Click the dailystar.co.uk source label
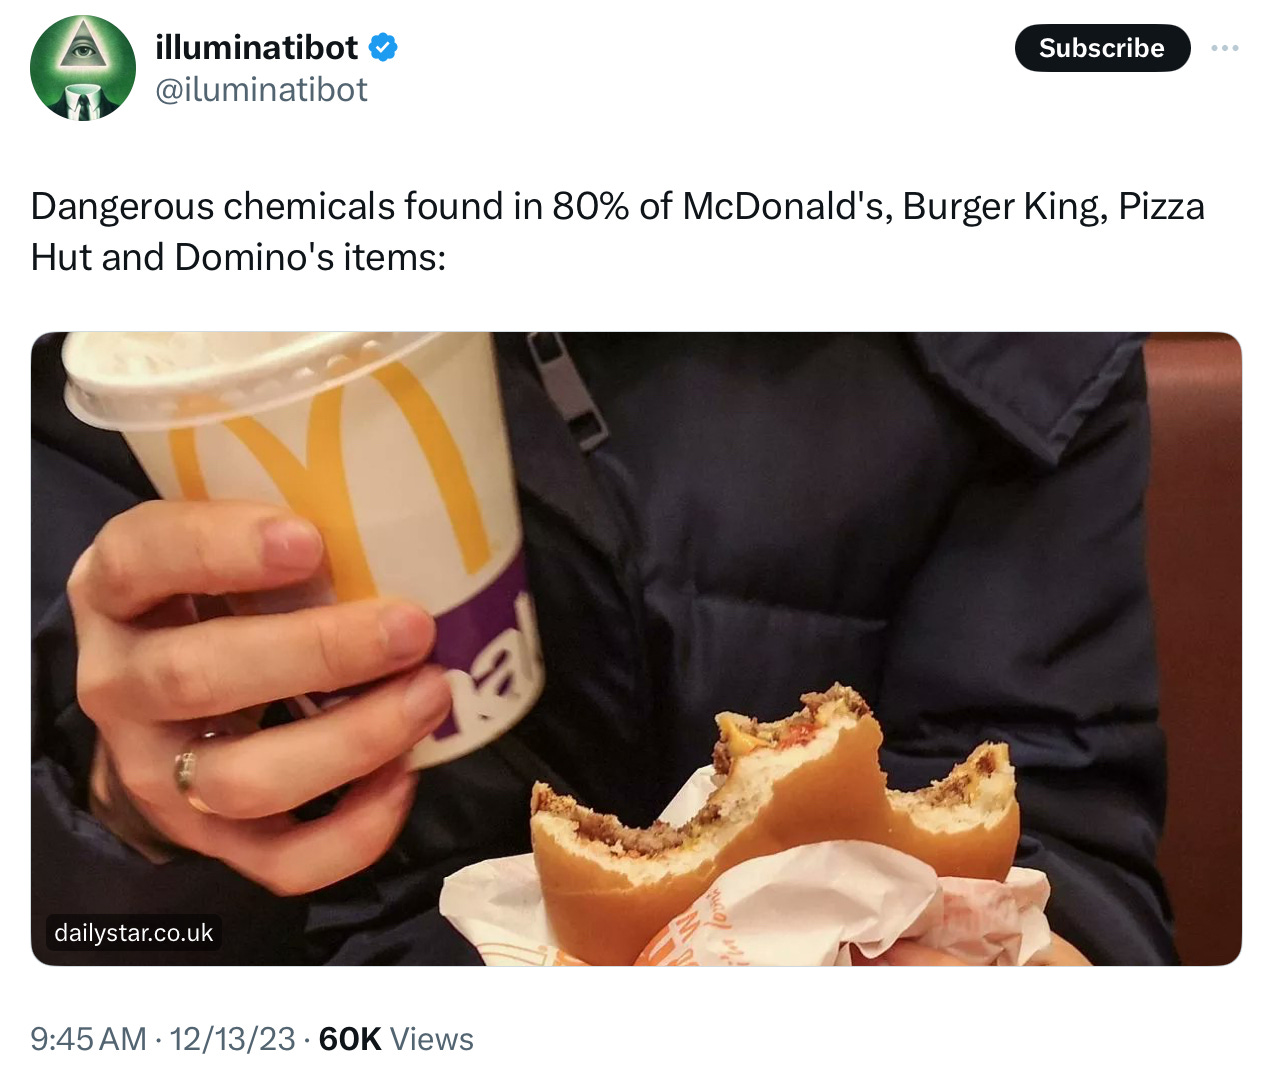 pyautogui.click(x=134, y=933)
